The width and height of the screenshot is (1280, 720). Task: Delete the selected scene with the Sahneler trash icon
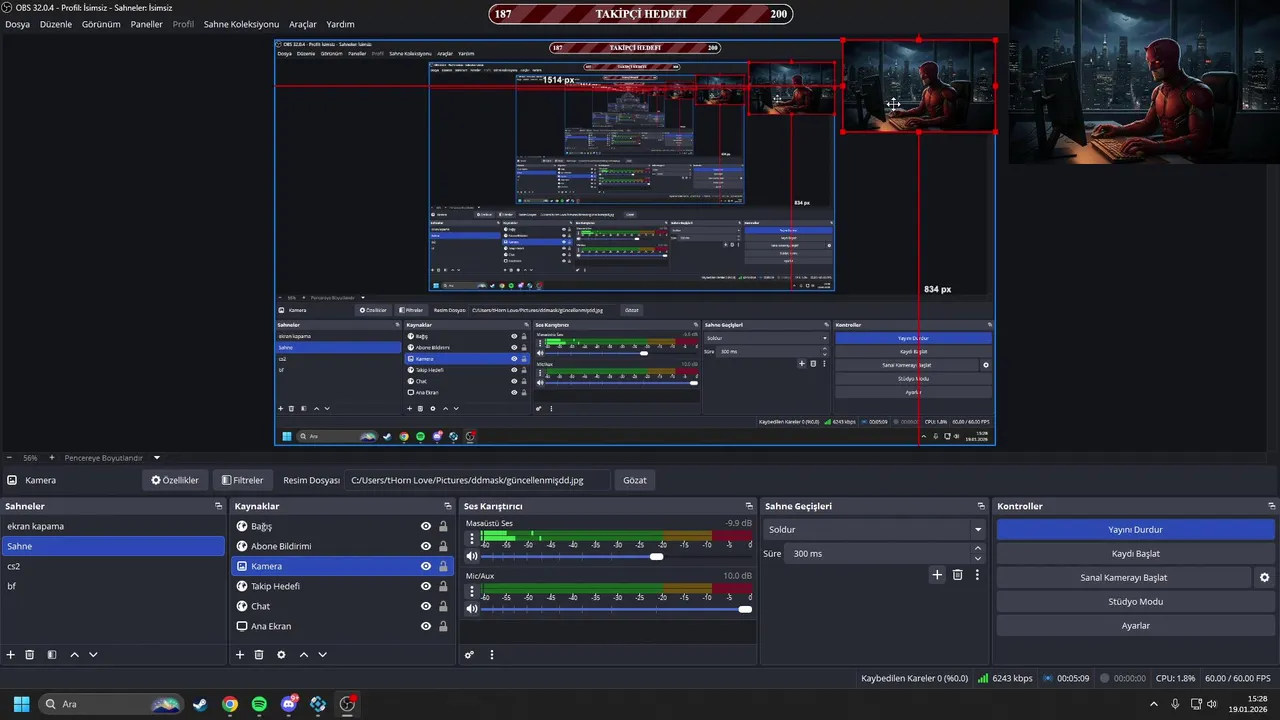click(x=30, y=655)
